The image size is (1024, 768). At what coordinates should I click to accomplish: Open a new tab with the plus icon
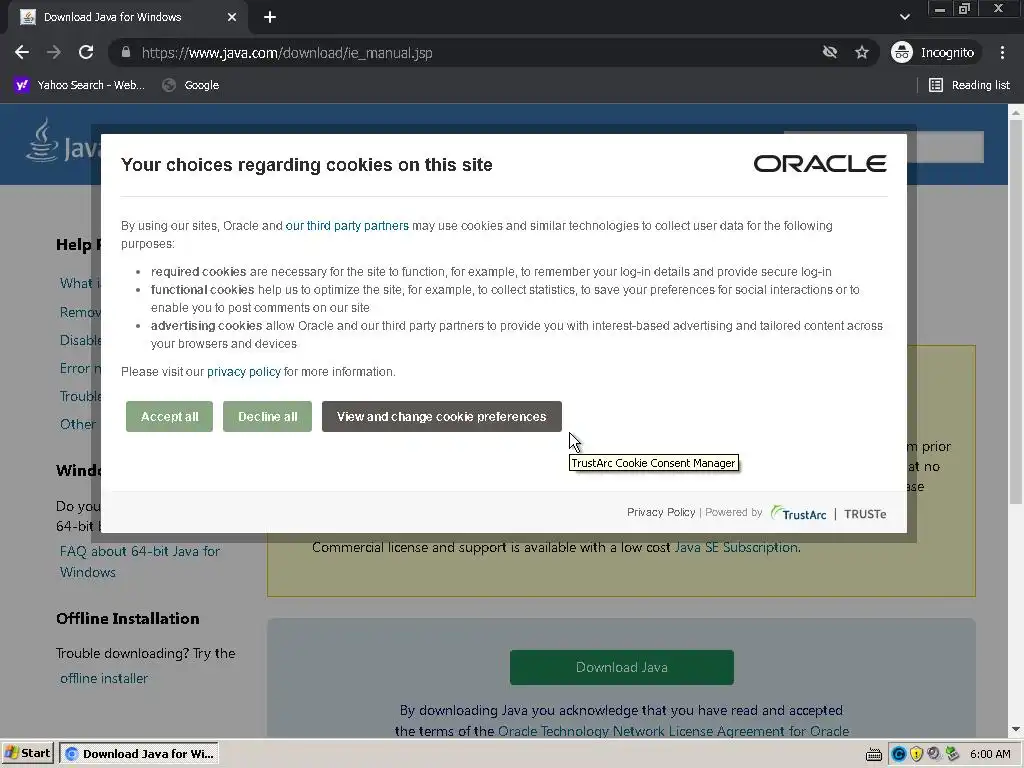(270, 17)
